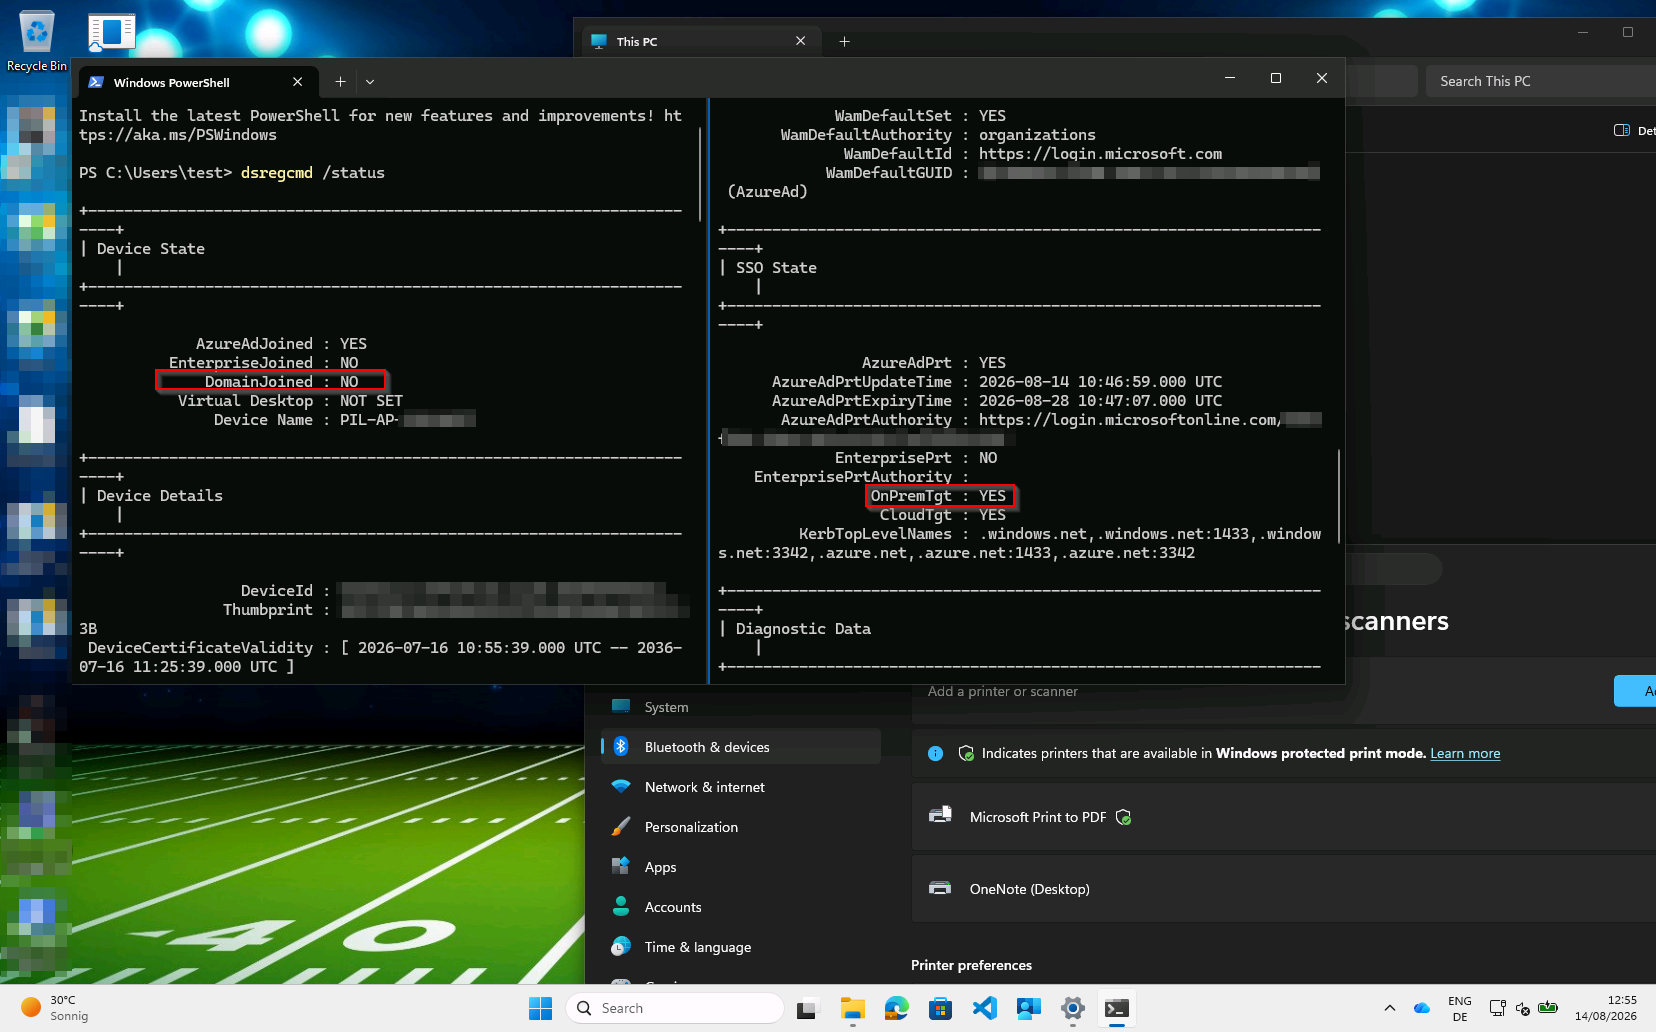Image resolution: width=1656 pixels, height=1032 pixels.
Task: Switch the ENG DE input language
Action: click(x=1460, y=1008)
